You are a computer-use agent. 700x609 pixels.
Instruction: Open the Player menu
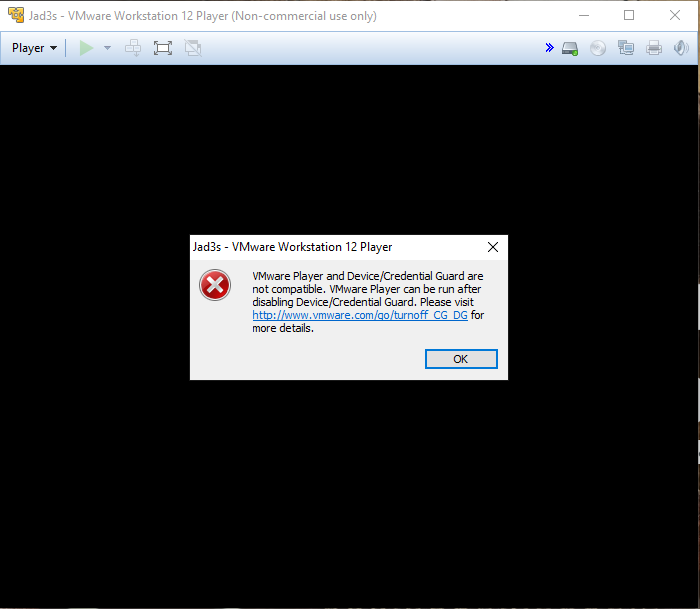(34, 48)
